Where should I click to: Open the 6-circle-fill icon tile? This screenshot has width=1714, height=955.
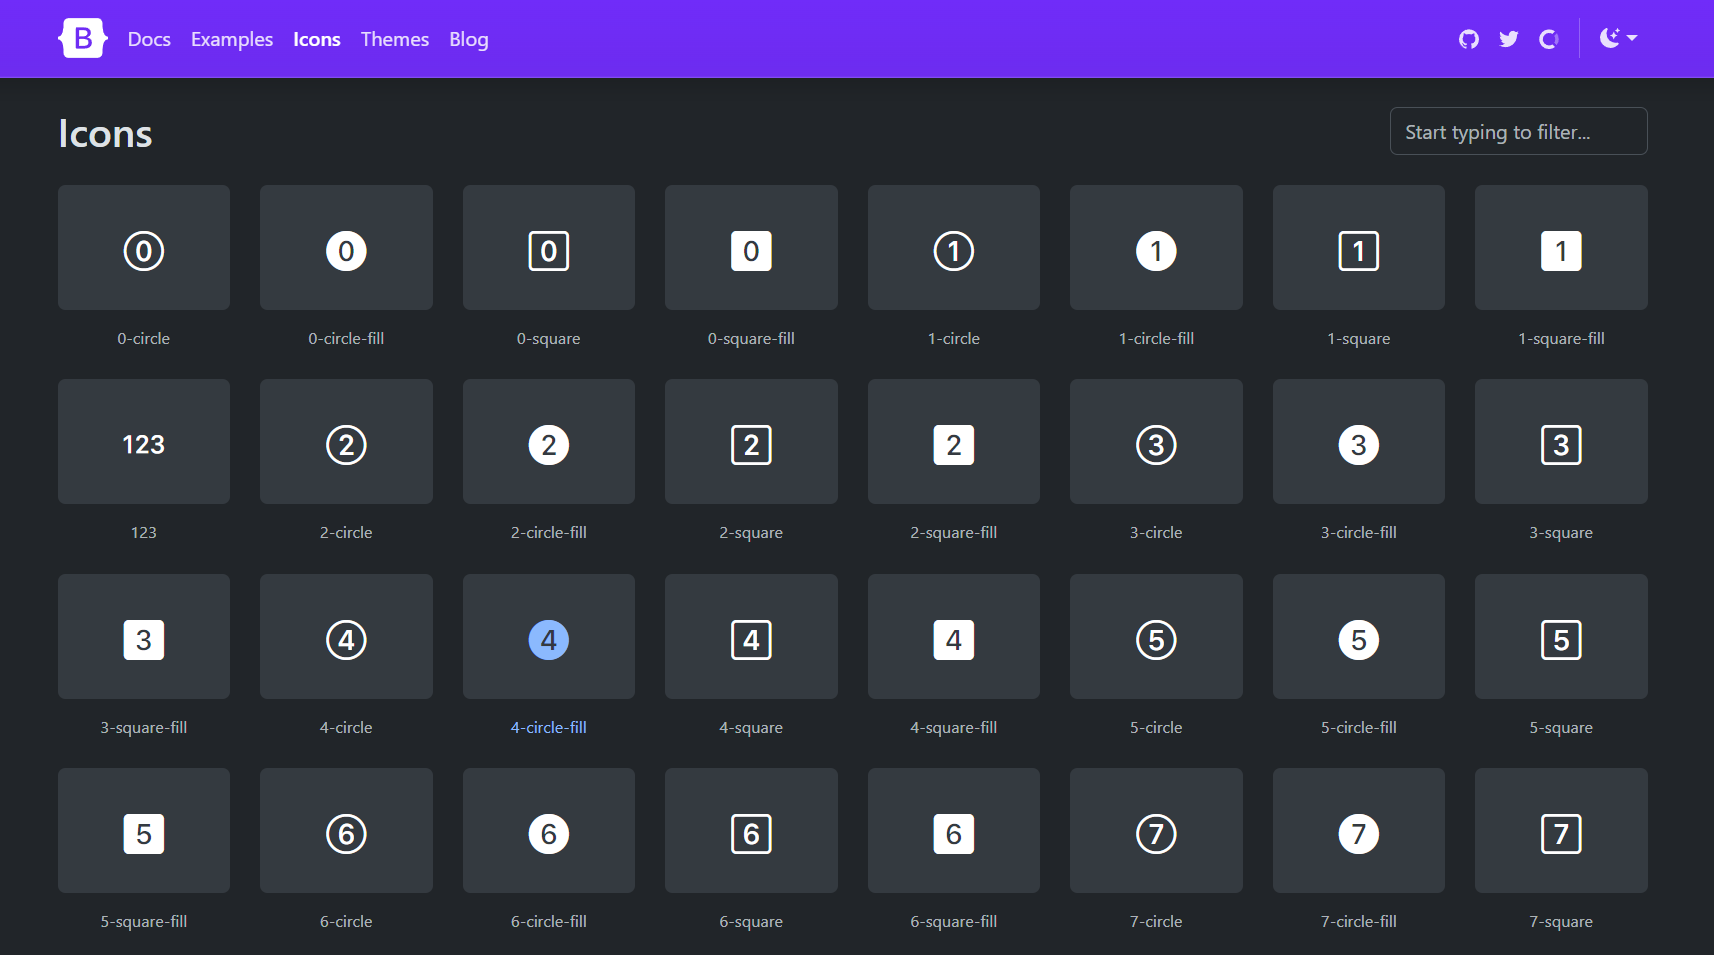click(x=548, y=831)
